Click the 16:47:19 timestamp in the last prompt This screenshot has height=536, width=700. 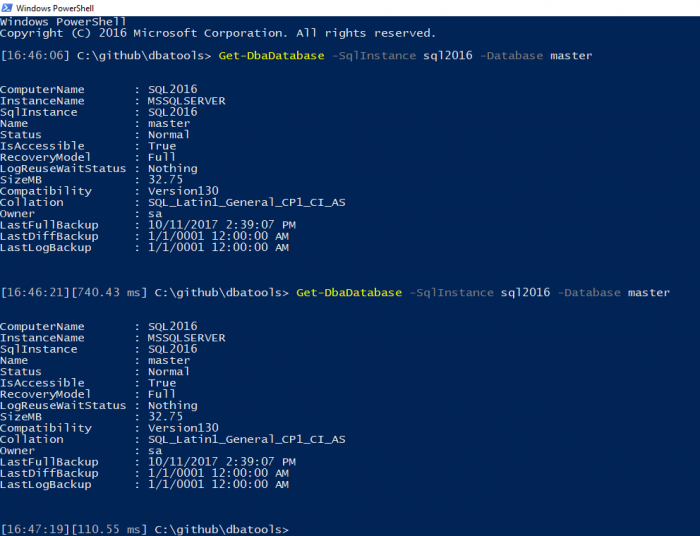coord(33,528)
